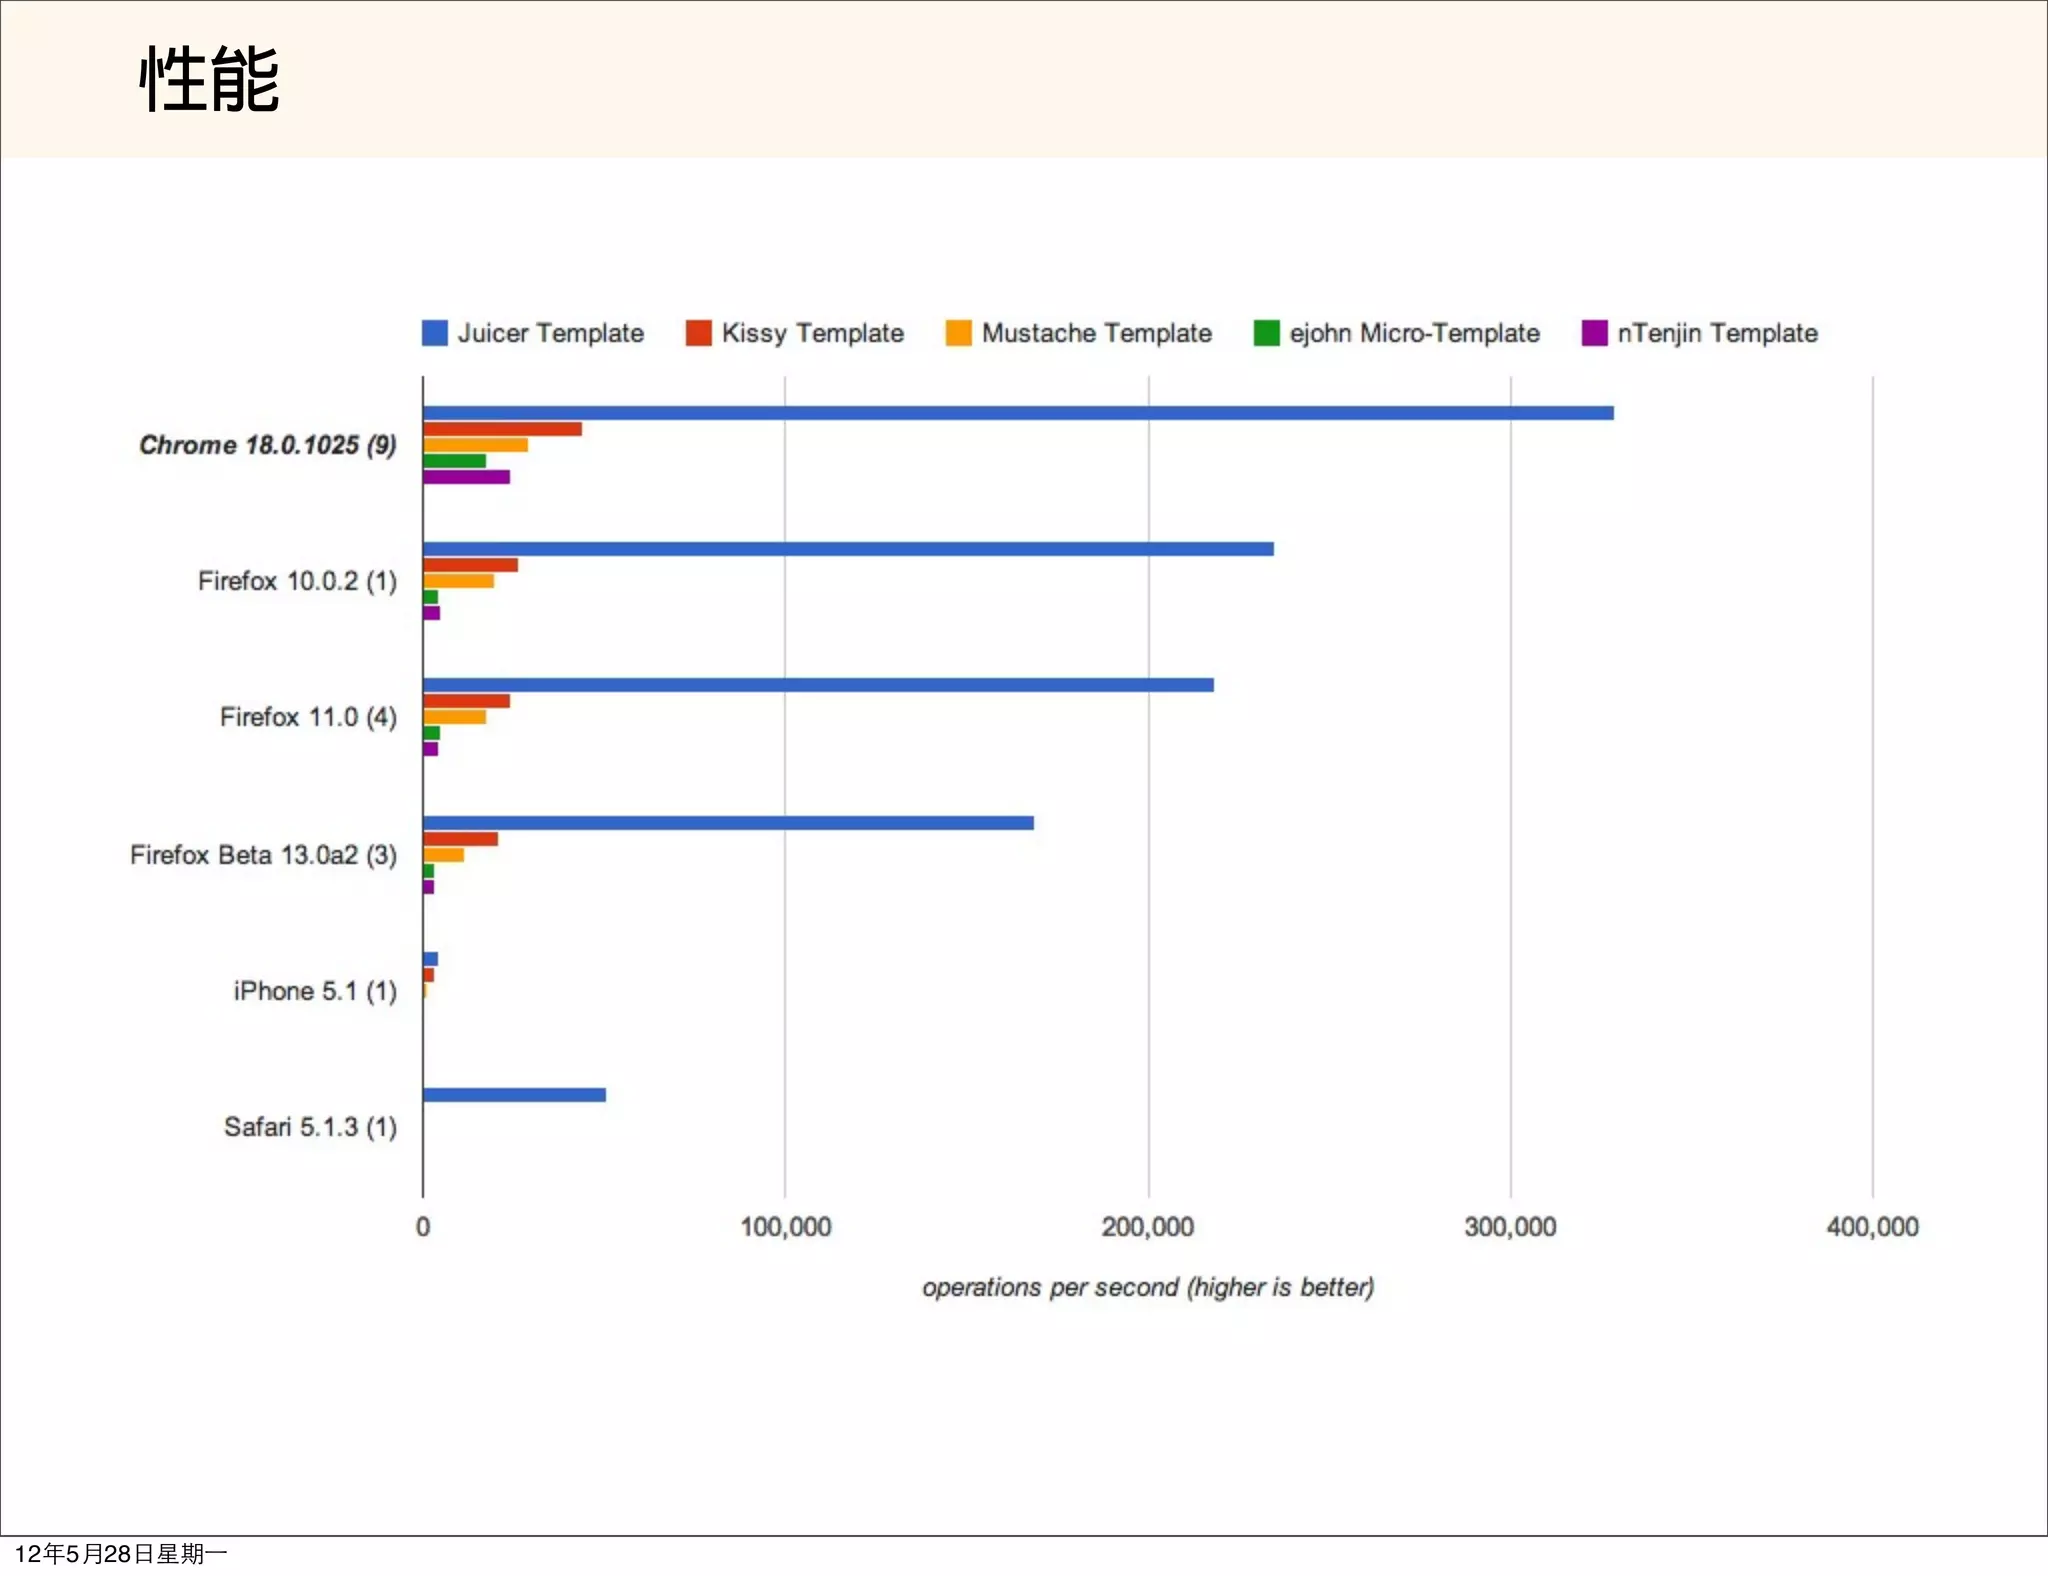2048x1576 pixels.
Task: Click the orange Mustache Template legend swatch
Action: [x=958, y=333]
